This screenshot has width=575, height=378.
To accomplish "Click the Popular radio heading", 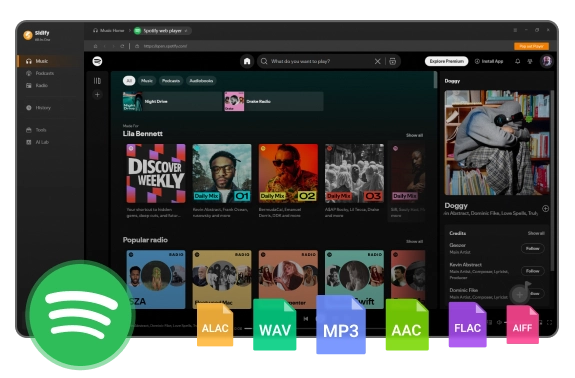I will point(145,240).
